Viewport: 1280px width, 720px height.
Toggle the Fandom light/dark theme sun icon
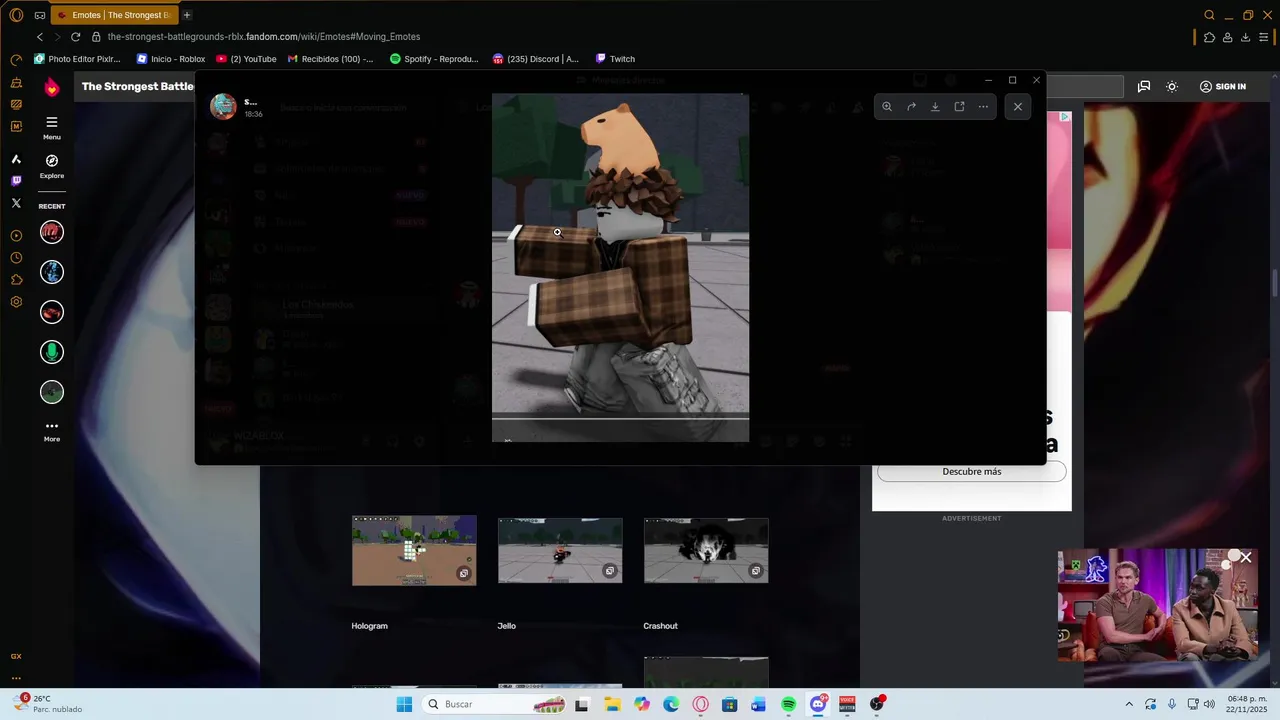click(x=1172, y=87)
